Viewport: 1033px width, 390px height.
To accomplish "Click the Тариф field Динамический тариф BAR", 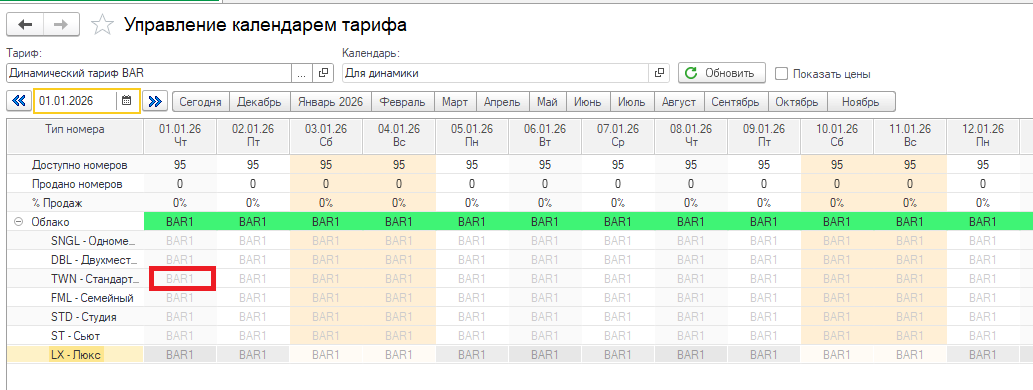I will [149, 73].
